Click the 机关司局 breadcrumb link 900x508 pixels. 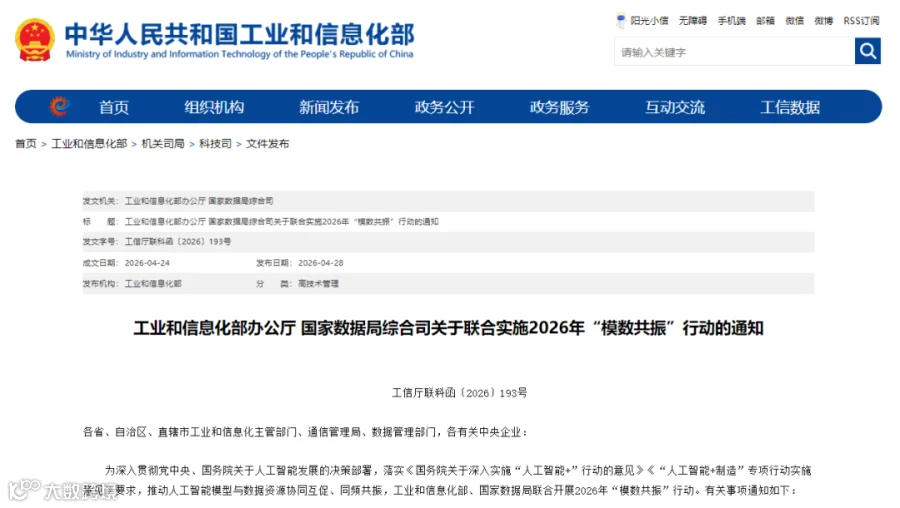pos(163,144)
